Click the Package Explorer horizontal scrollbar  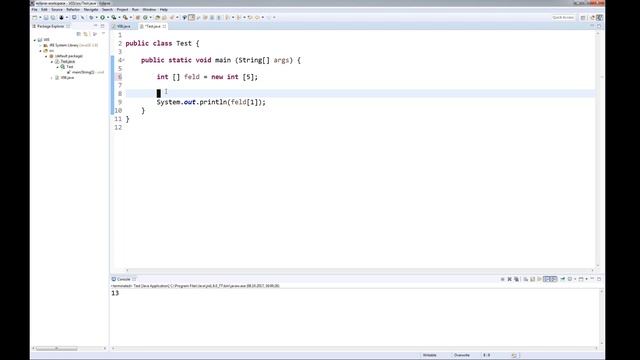[x=56, y=349]
